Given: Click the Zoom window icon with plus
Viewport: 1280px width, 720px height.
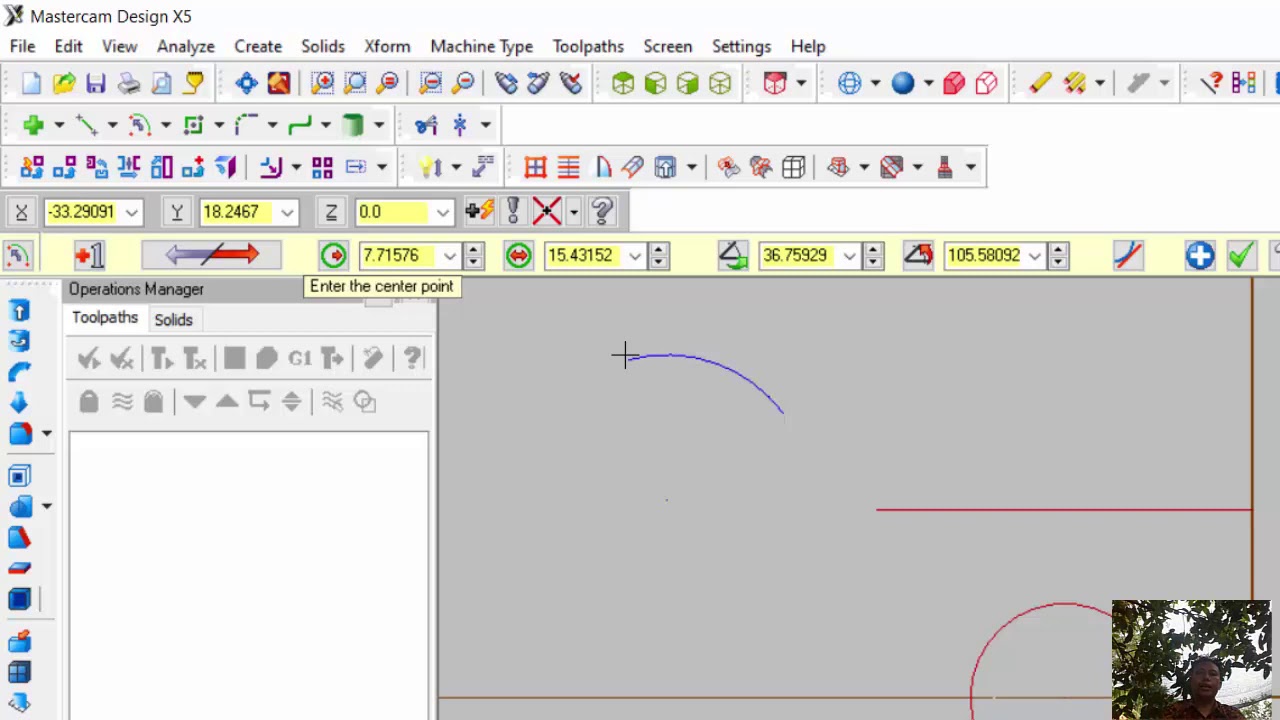Looking at the screenshot, I should (322, 83).
